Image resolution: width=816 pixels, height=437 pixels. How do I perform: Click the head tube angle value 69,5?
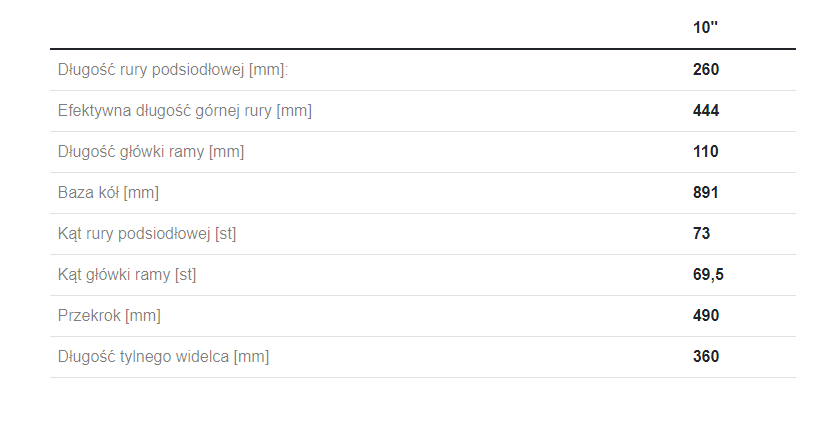point(708,275)
